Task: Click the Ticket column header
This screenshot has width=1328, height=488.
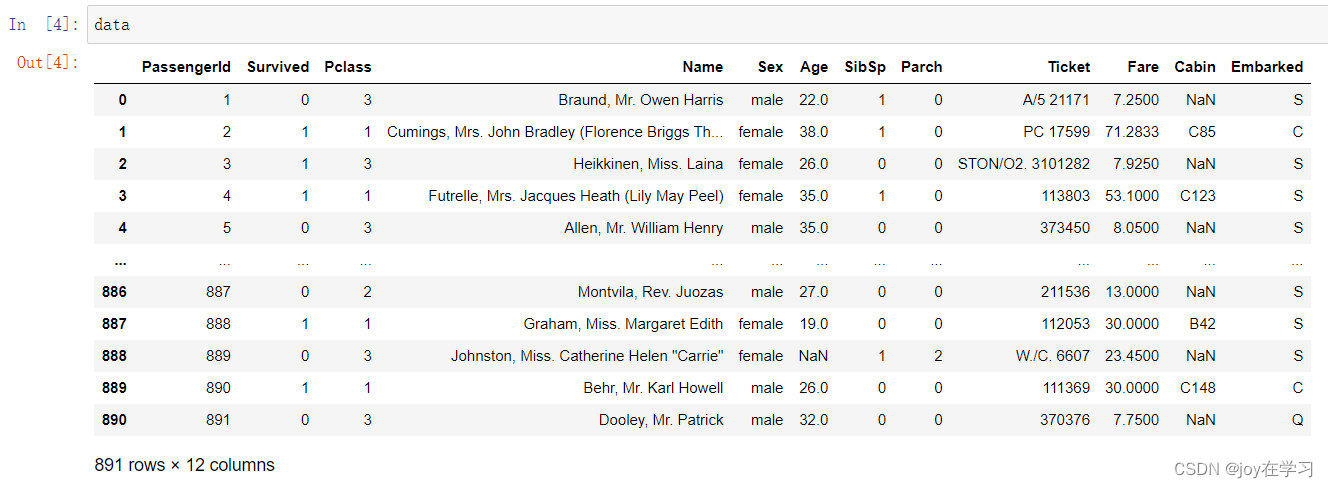Action: point(1069,67)
